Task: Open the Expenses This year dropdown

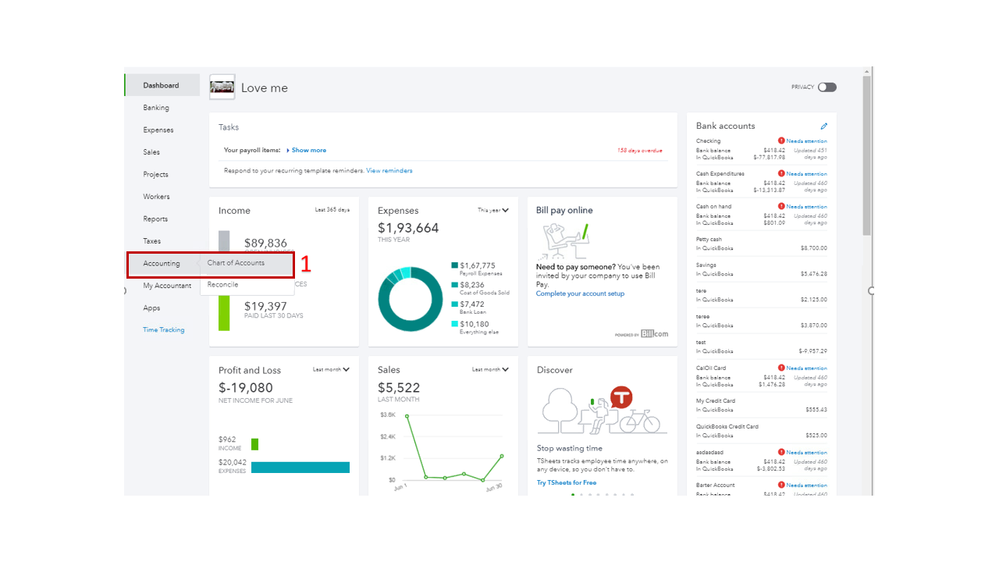Action: click(493, 210)
